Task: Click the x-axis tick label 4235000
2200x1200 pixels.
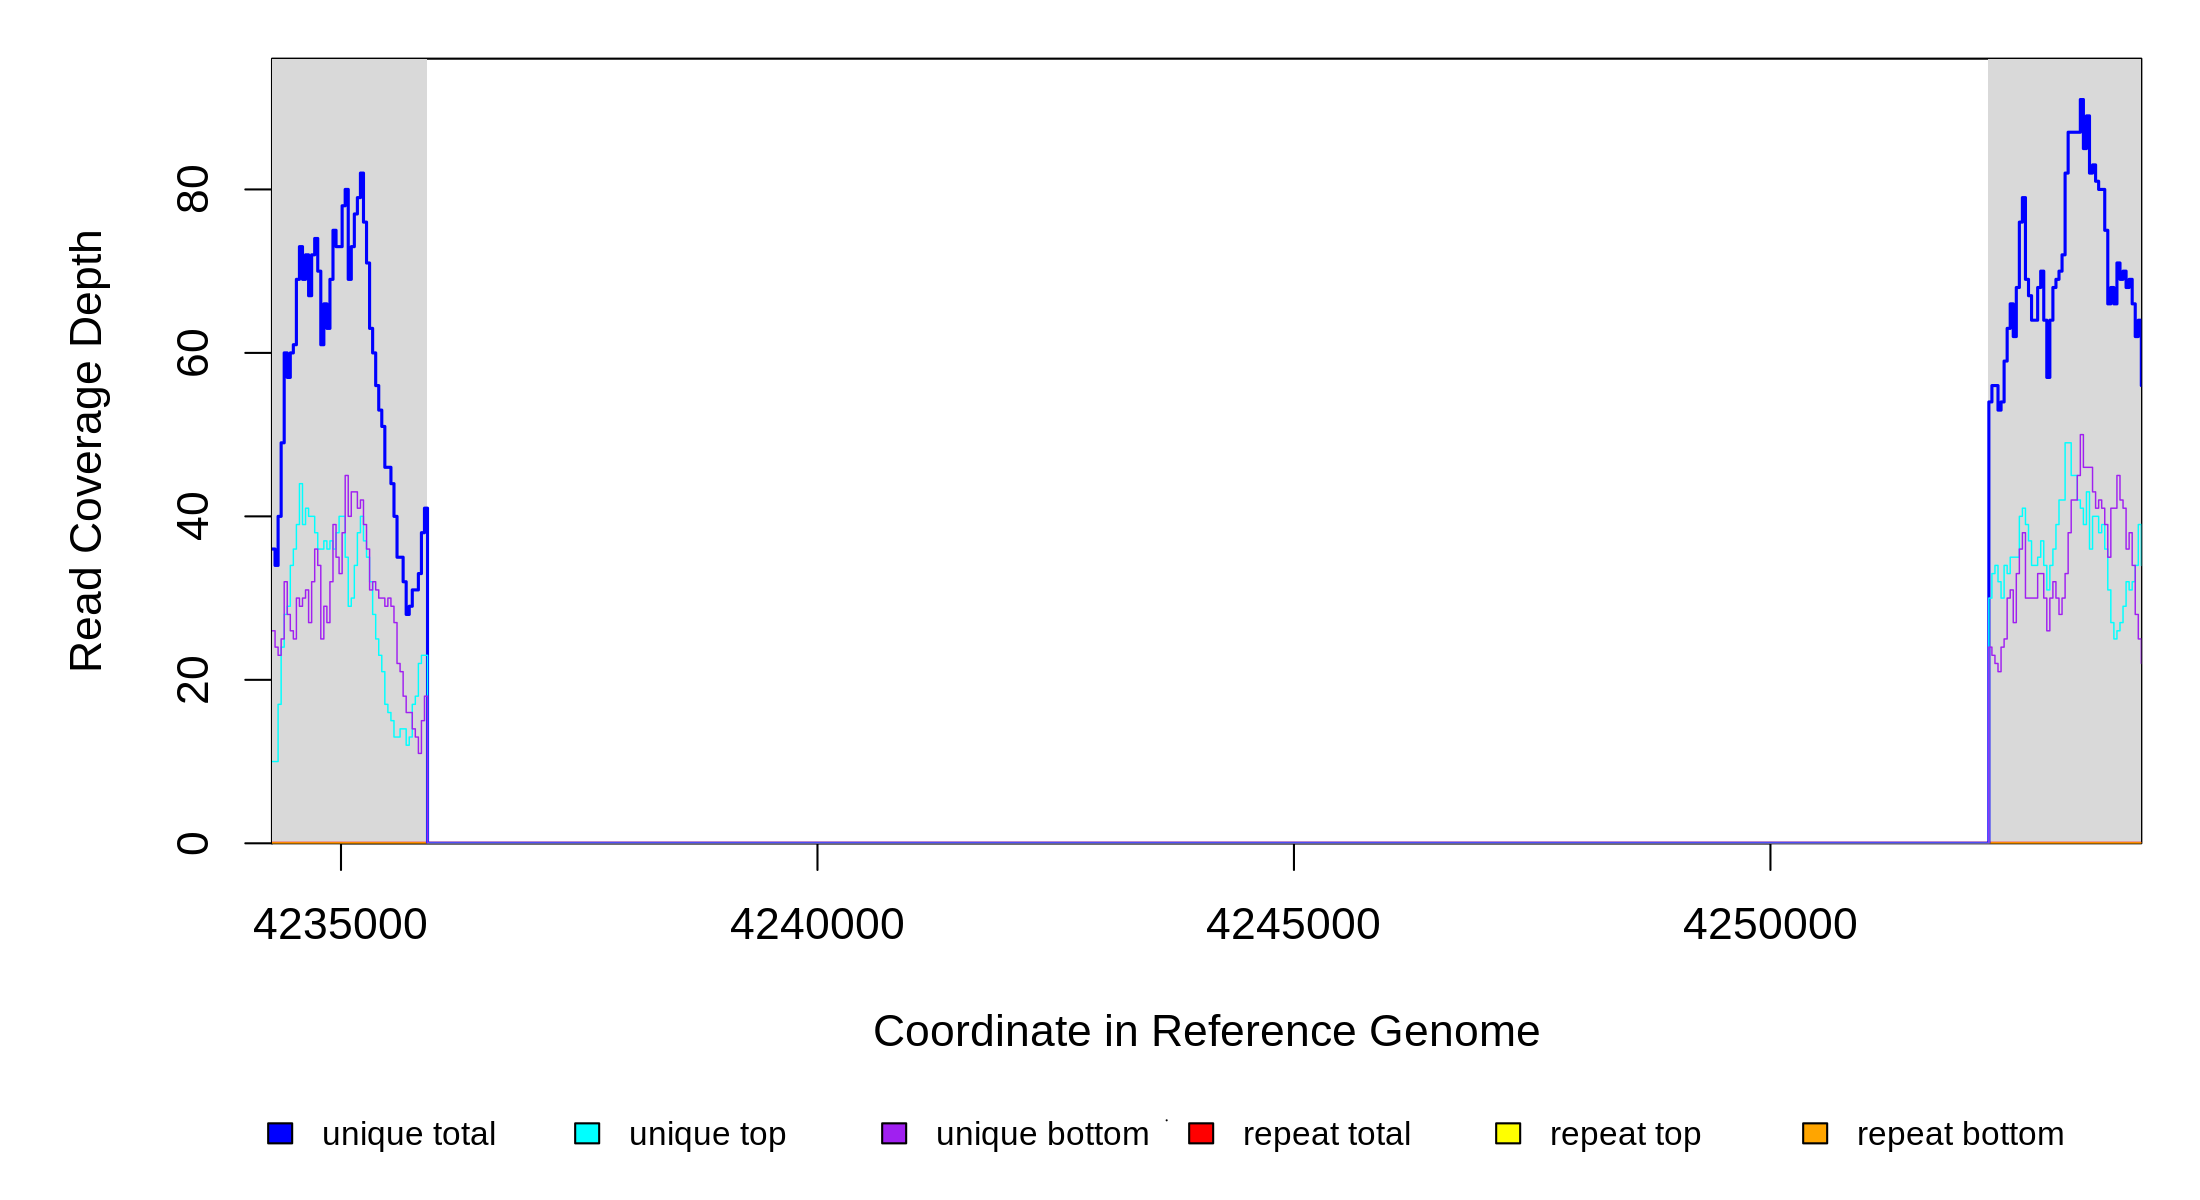Action: tap(340, 924)
